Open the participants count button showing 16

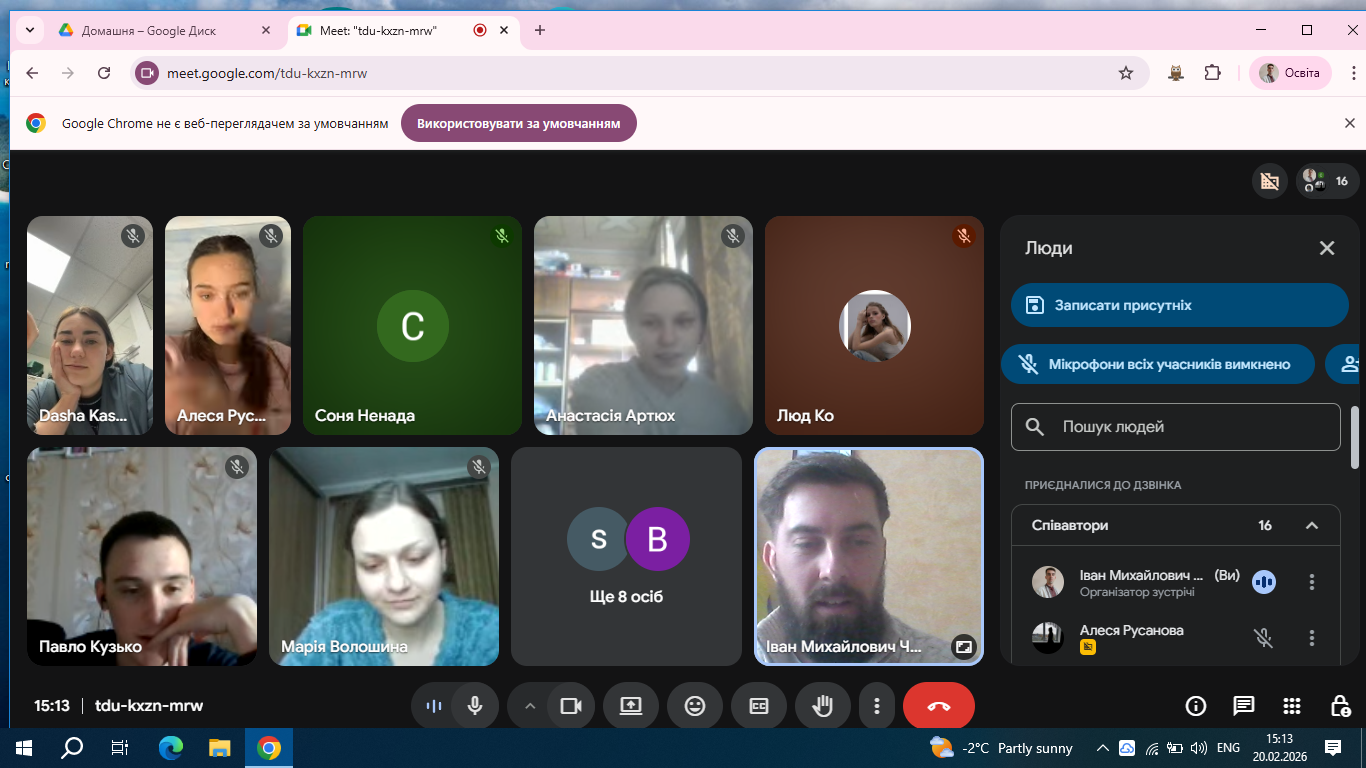coord(1328,181)
